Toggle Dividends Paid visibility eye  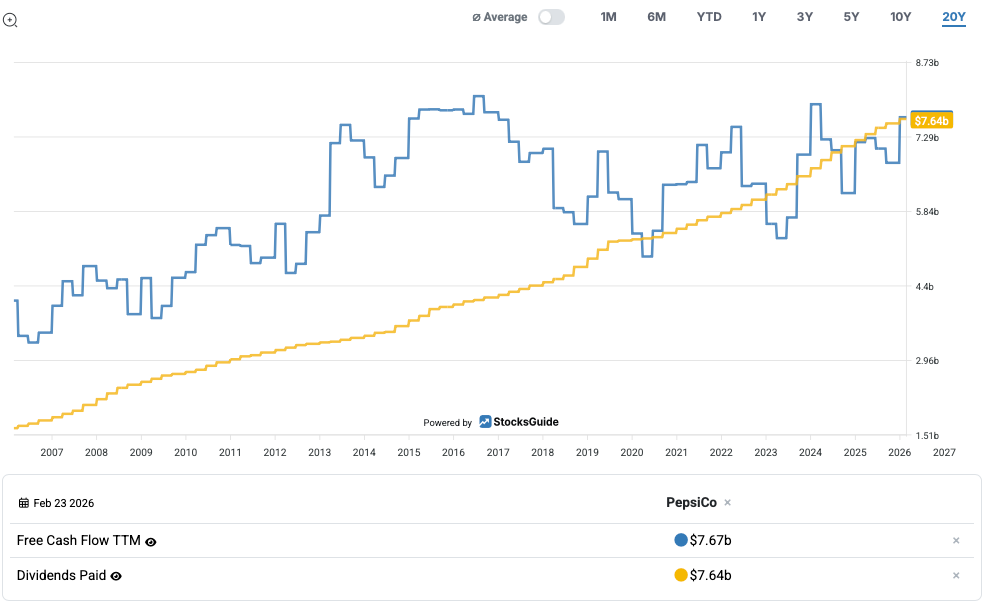tap(116, 576)
